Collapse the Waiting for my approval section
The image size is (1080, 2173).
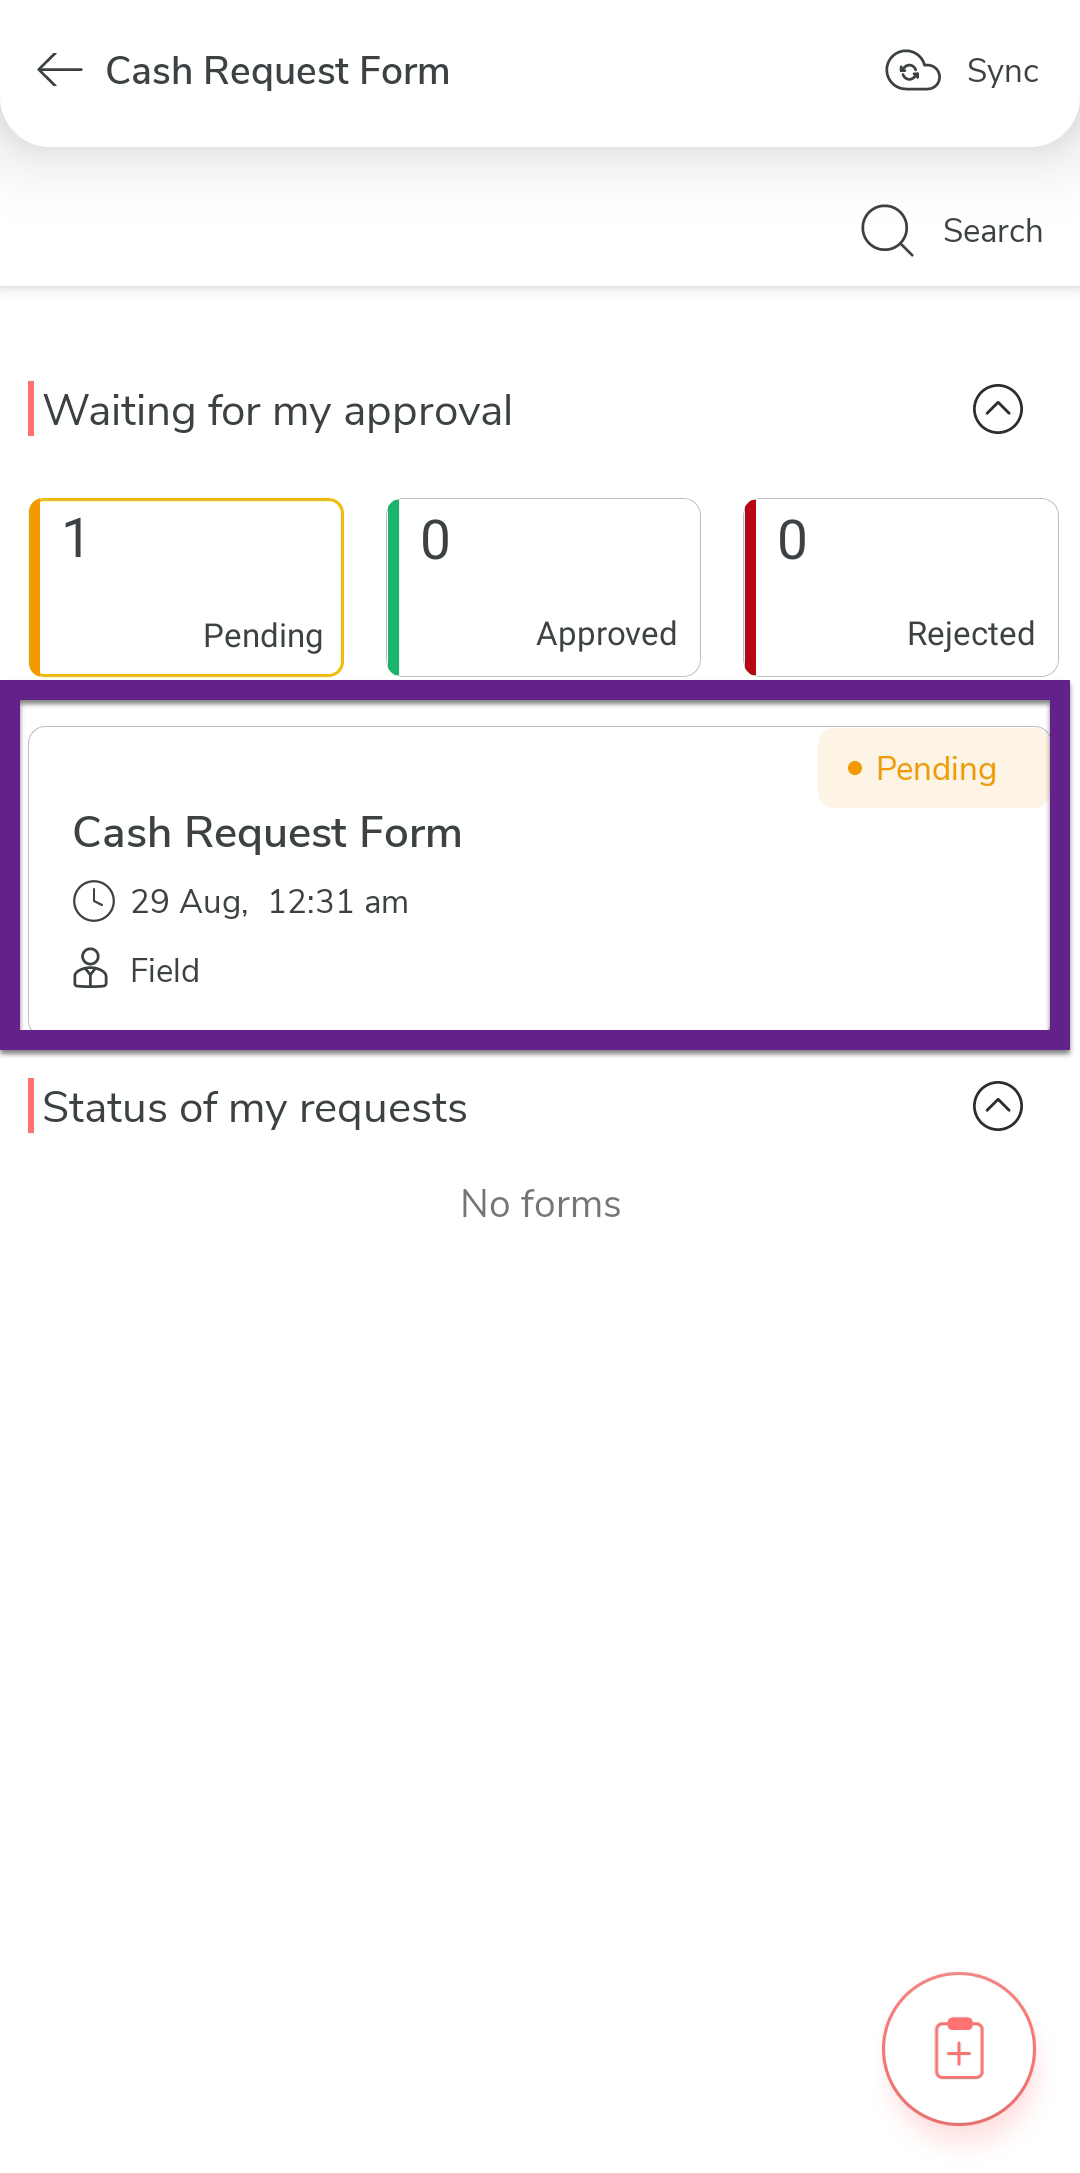click(997, 409)
